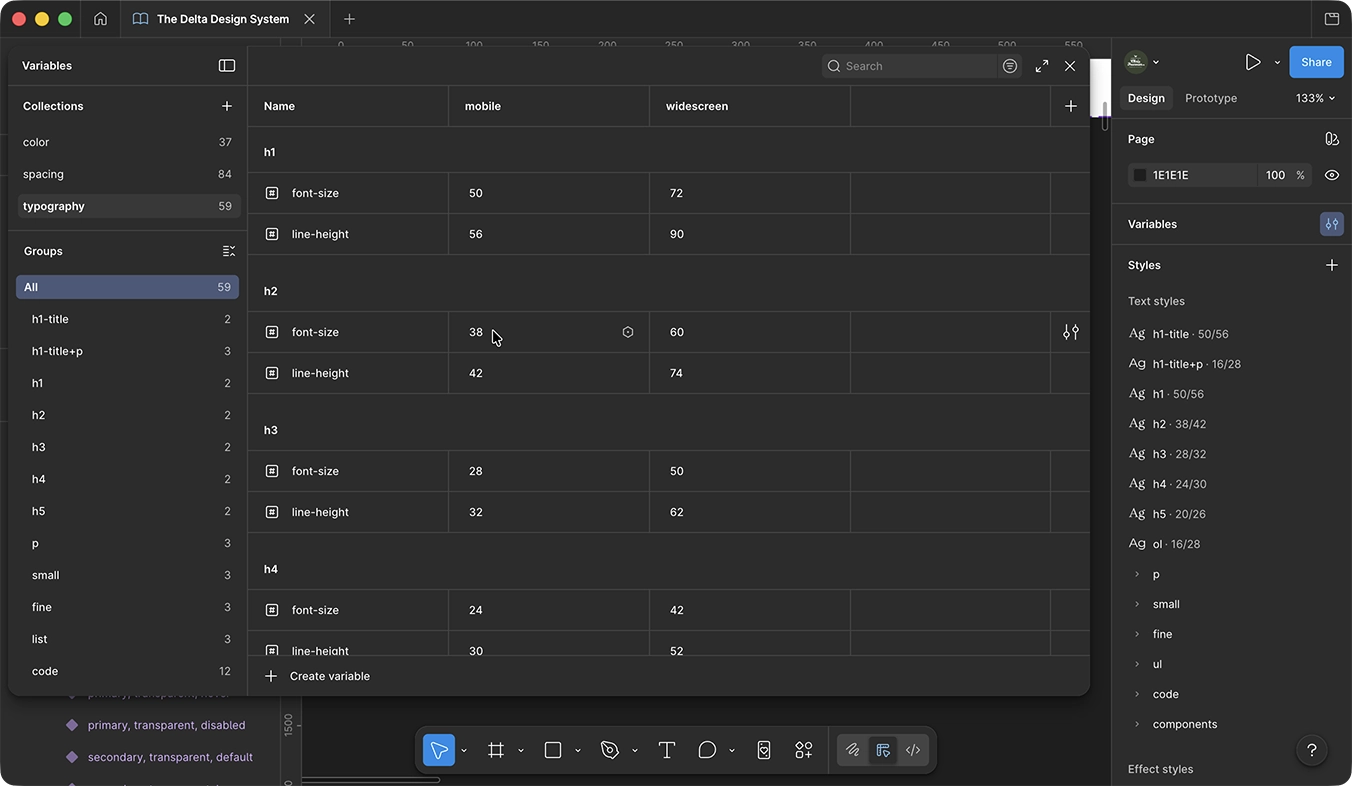Toggle Dev Mode with the ruler icon
1352x786 pixels.
pyautogui.click(x=882, y=750)
